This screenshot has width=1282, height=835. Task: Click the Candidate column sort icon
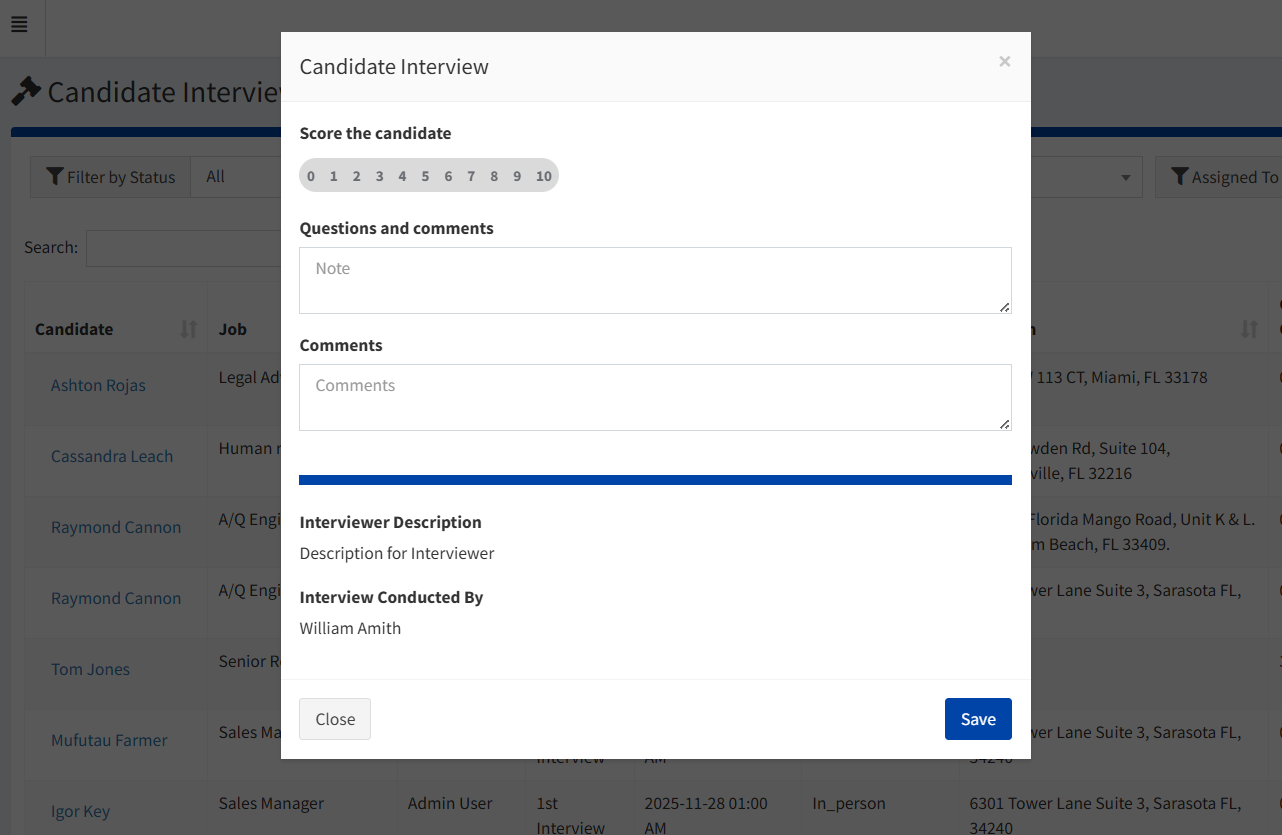click(x=188, y=329)
